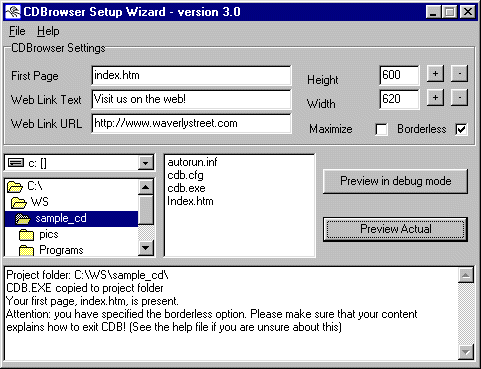Viewport: 481px width, 369px height.
Task: Click the open folder icon beside WS
Action: tap(19, 203)
